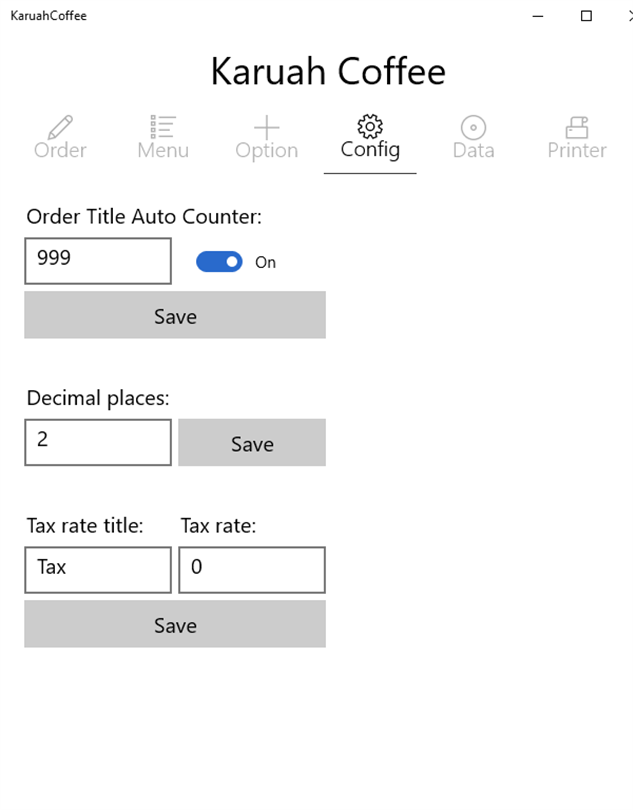Viewport: 633px width, 810px height.
Task: Click the auto counter field showing 999
Action: coord(98,260)
